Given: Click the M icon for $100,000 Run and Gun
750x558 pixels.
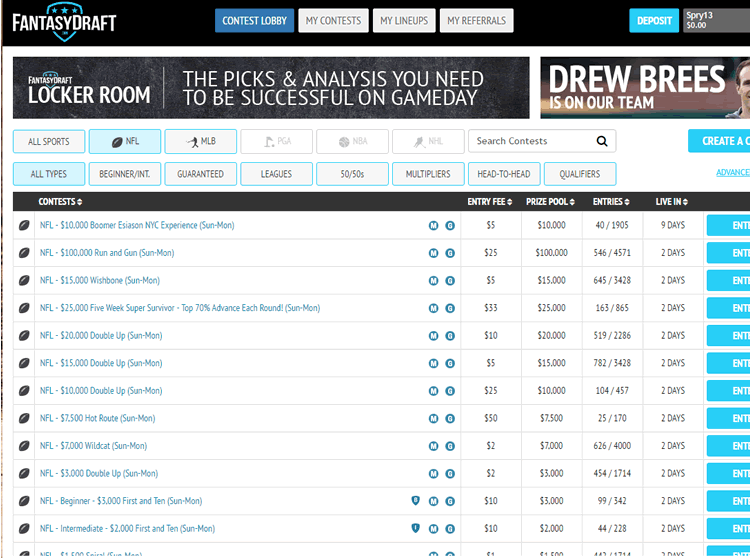Looking at the screenshot, I should [433, 253].
